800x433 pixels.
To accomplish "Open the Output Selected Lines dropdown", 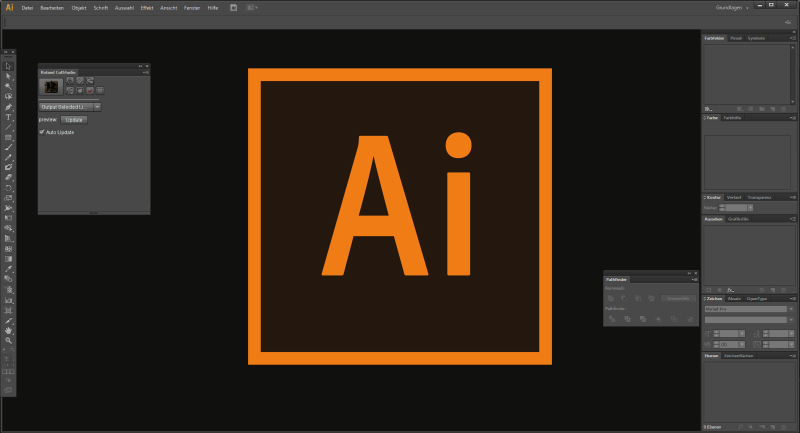I will tap(70, 107).
